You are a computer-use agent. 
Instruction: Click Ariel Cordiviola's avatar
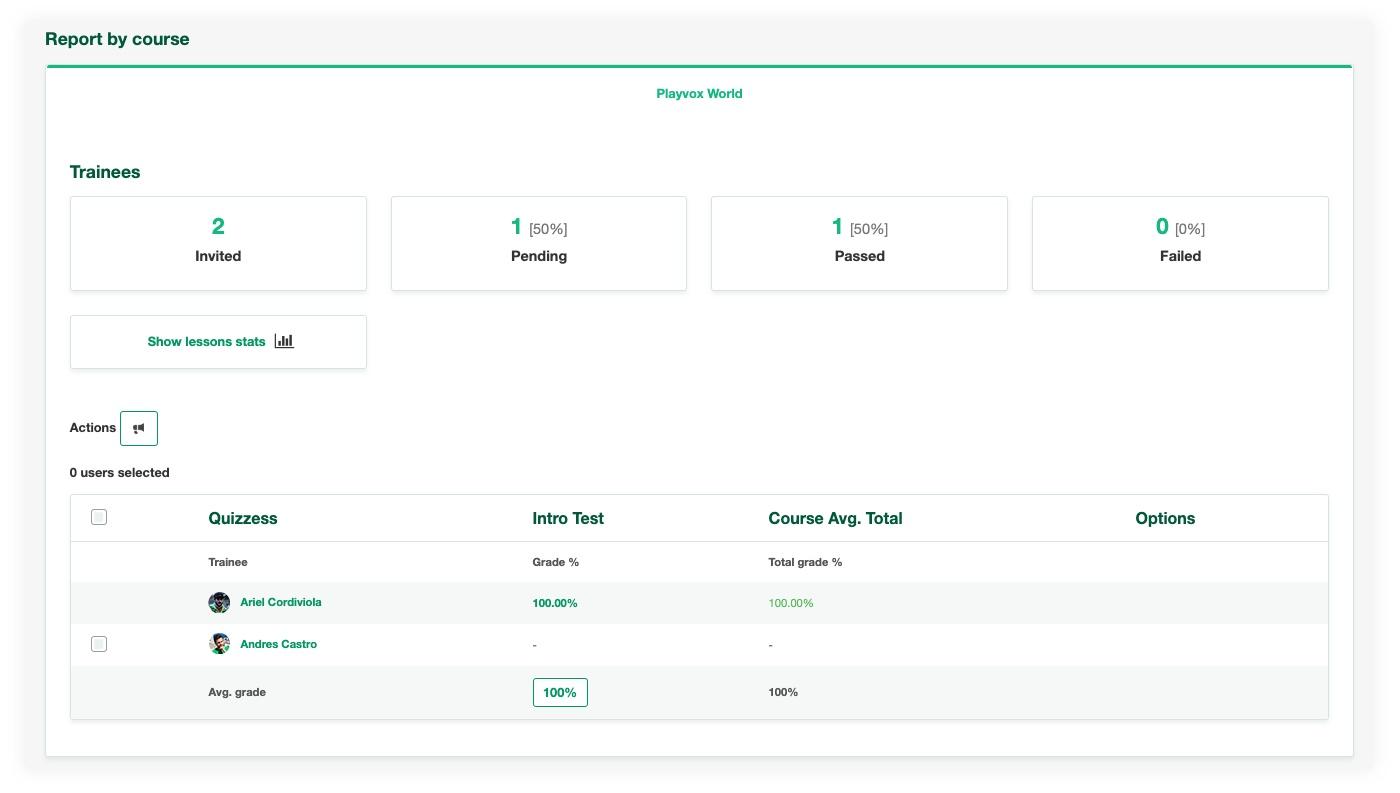point(219,602)
